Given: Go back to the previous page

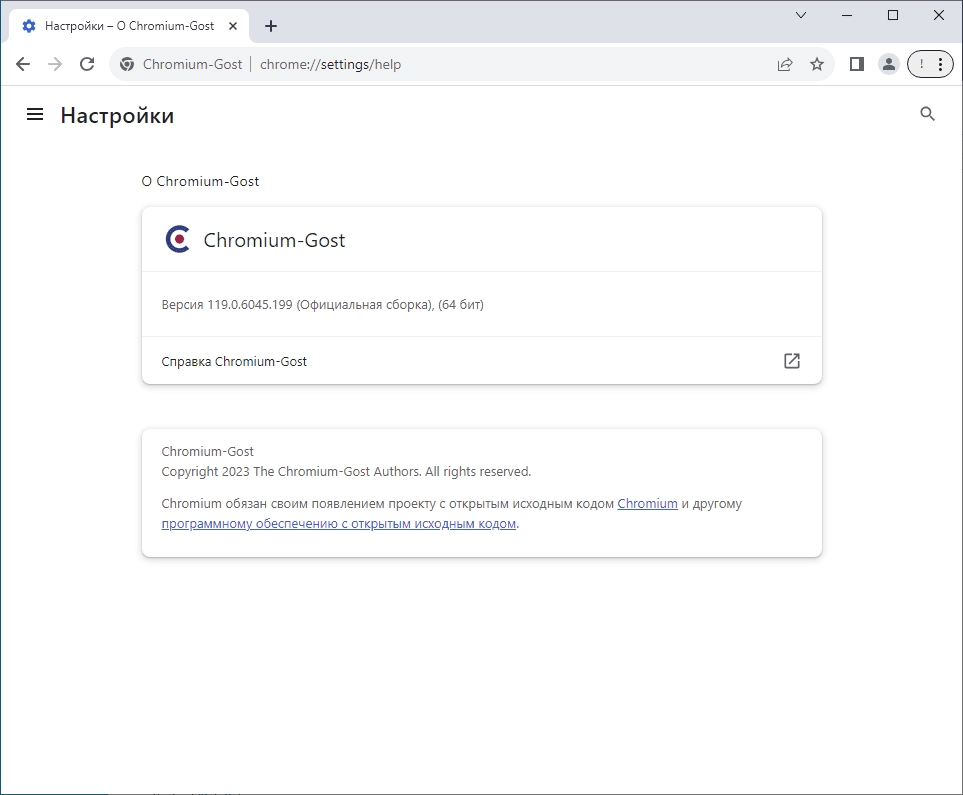Looking at the screenshot, I should (x=23, y=64).
